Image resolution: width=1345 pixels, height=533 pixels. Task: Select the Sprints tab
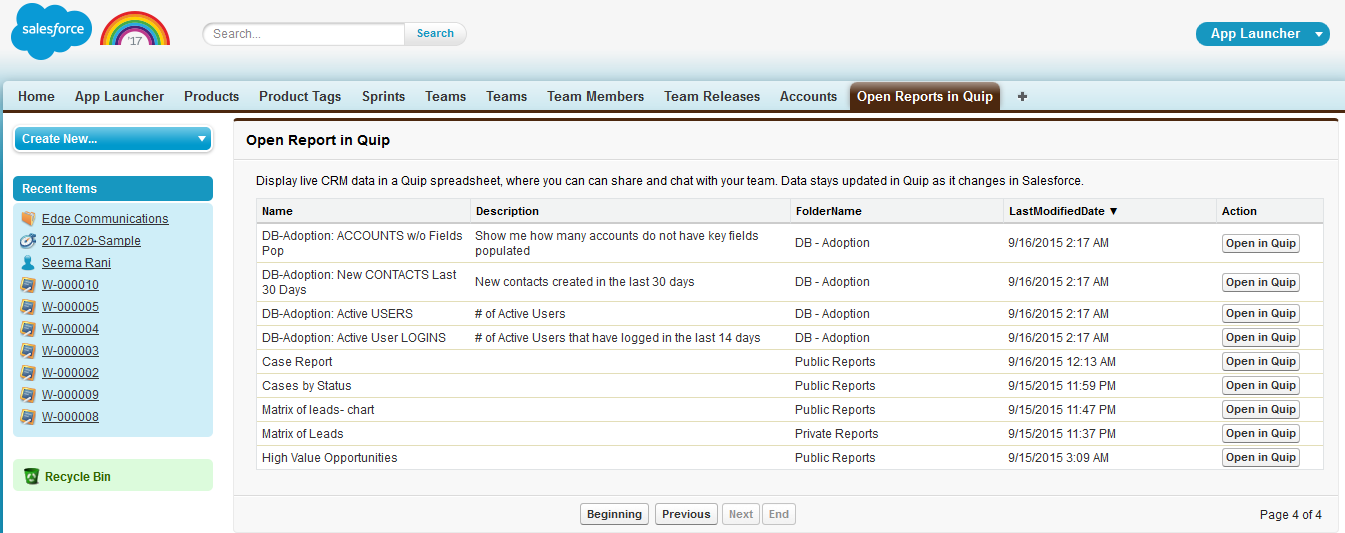point(383,97)
